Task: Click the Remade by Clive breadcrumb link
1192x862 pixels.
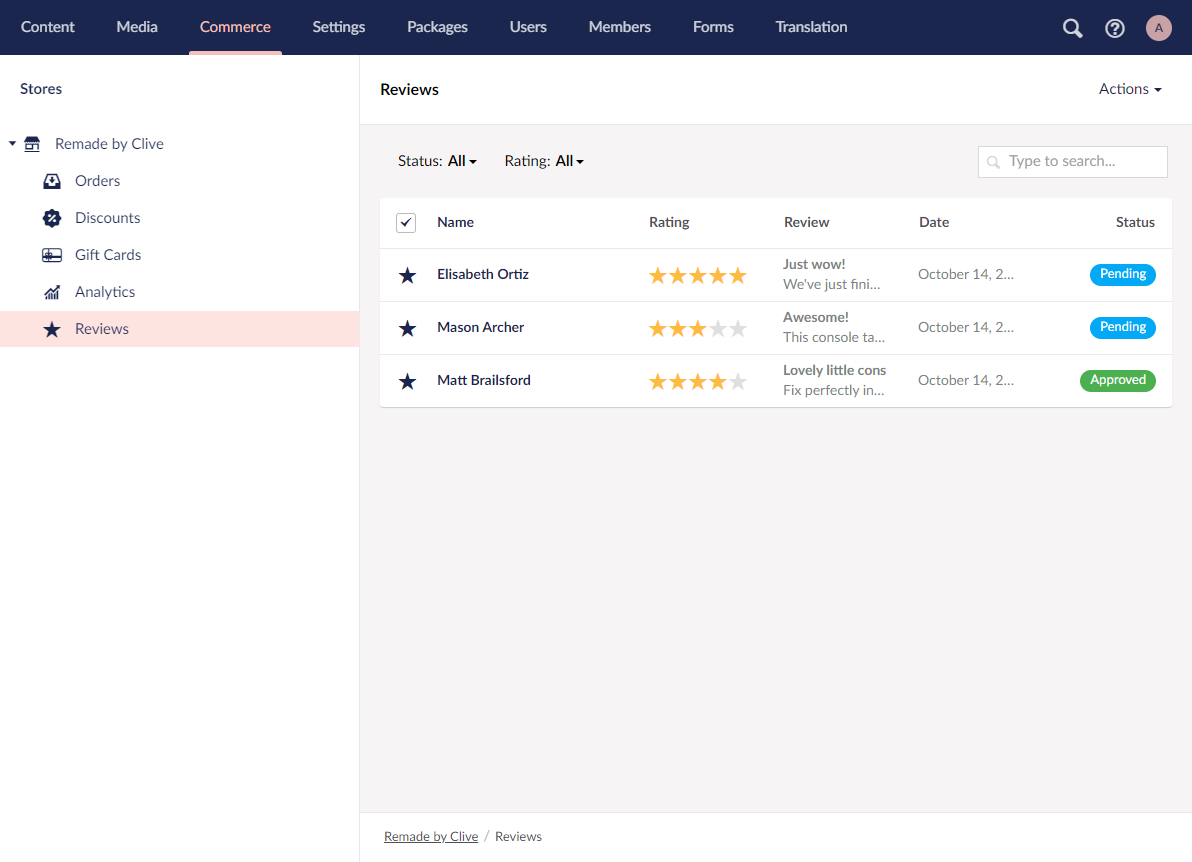Action: point(431,836)
